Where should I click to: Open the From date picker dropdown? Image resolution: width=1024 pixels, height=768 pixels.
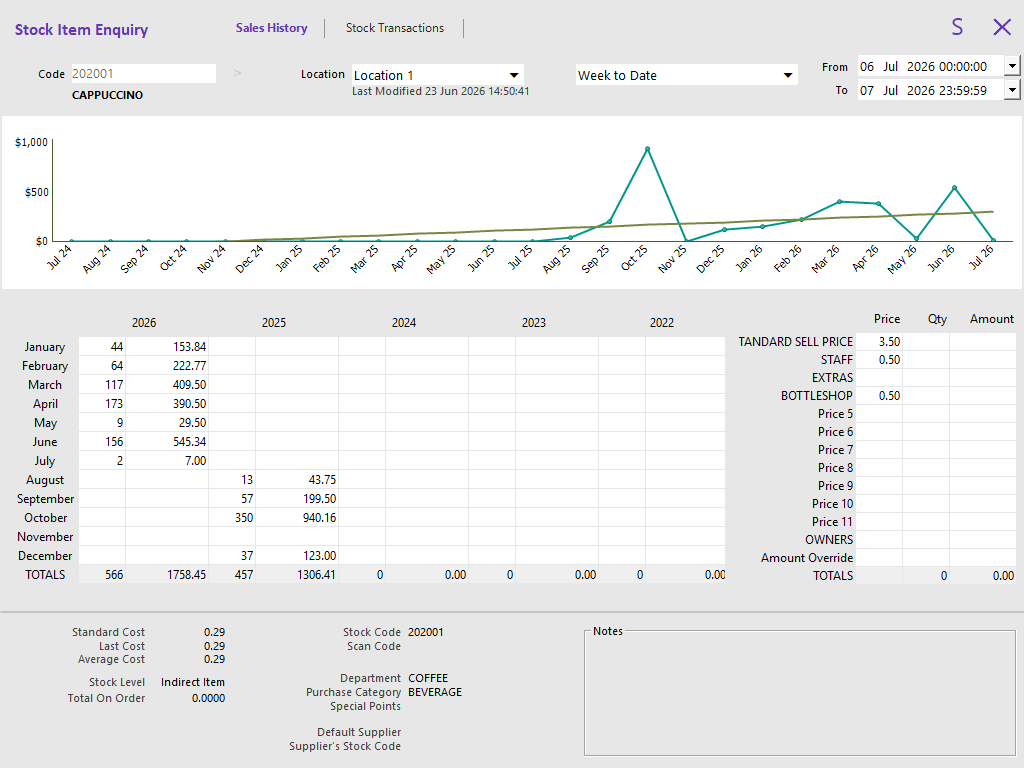click(x=1012, y=66)
